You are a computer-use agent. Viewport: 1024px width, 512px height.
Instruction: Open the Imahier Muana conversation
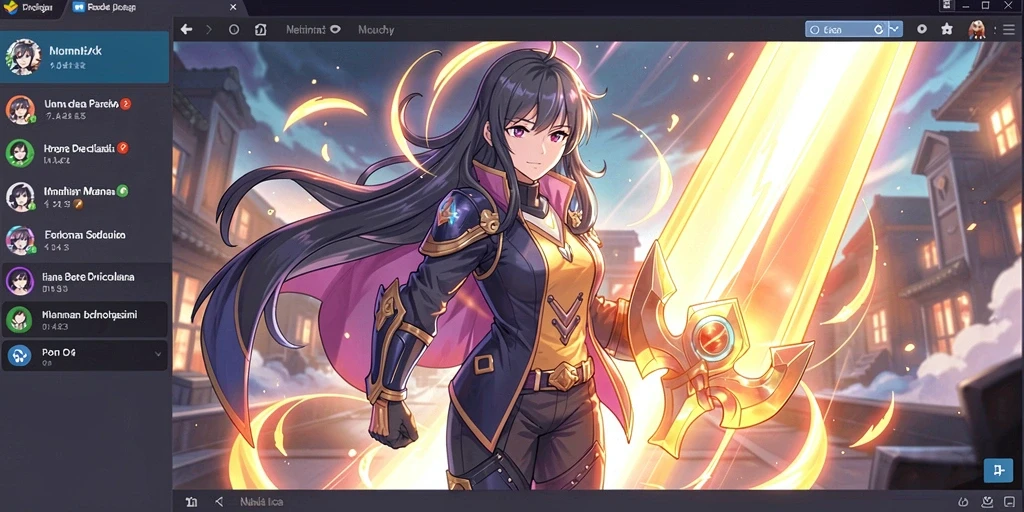tap(85, 197)
